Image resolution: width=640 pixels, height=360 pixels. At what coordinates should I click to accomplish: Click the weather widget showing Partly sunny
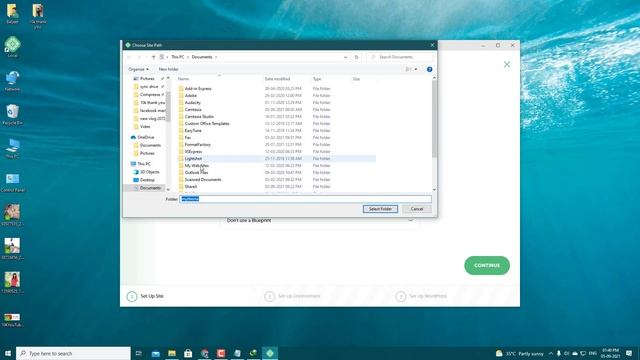(520, 353)
